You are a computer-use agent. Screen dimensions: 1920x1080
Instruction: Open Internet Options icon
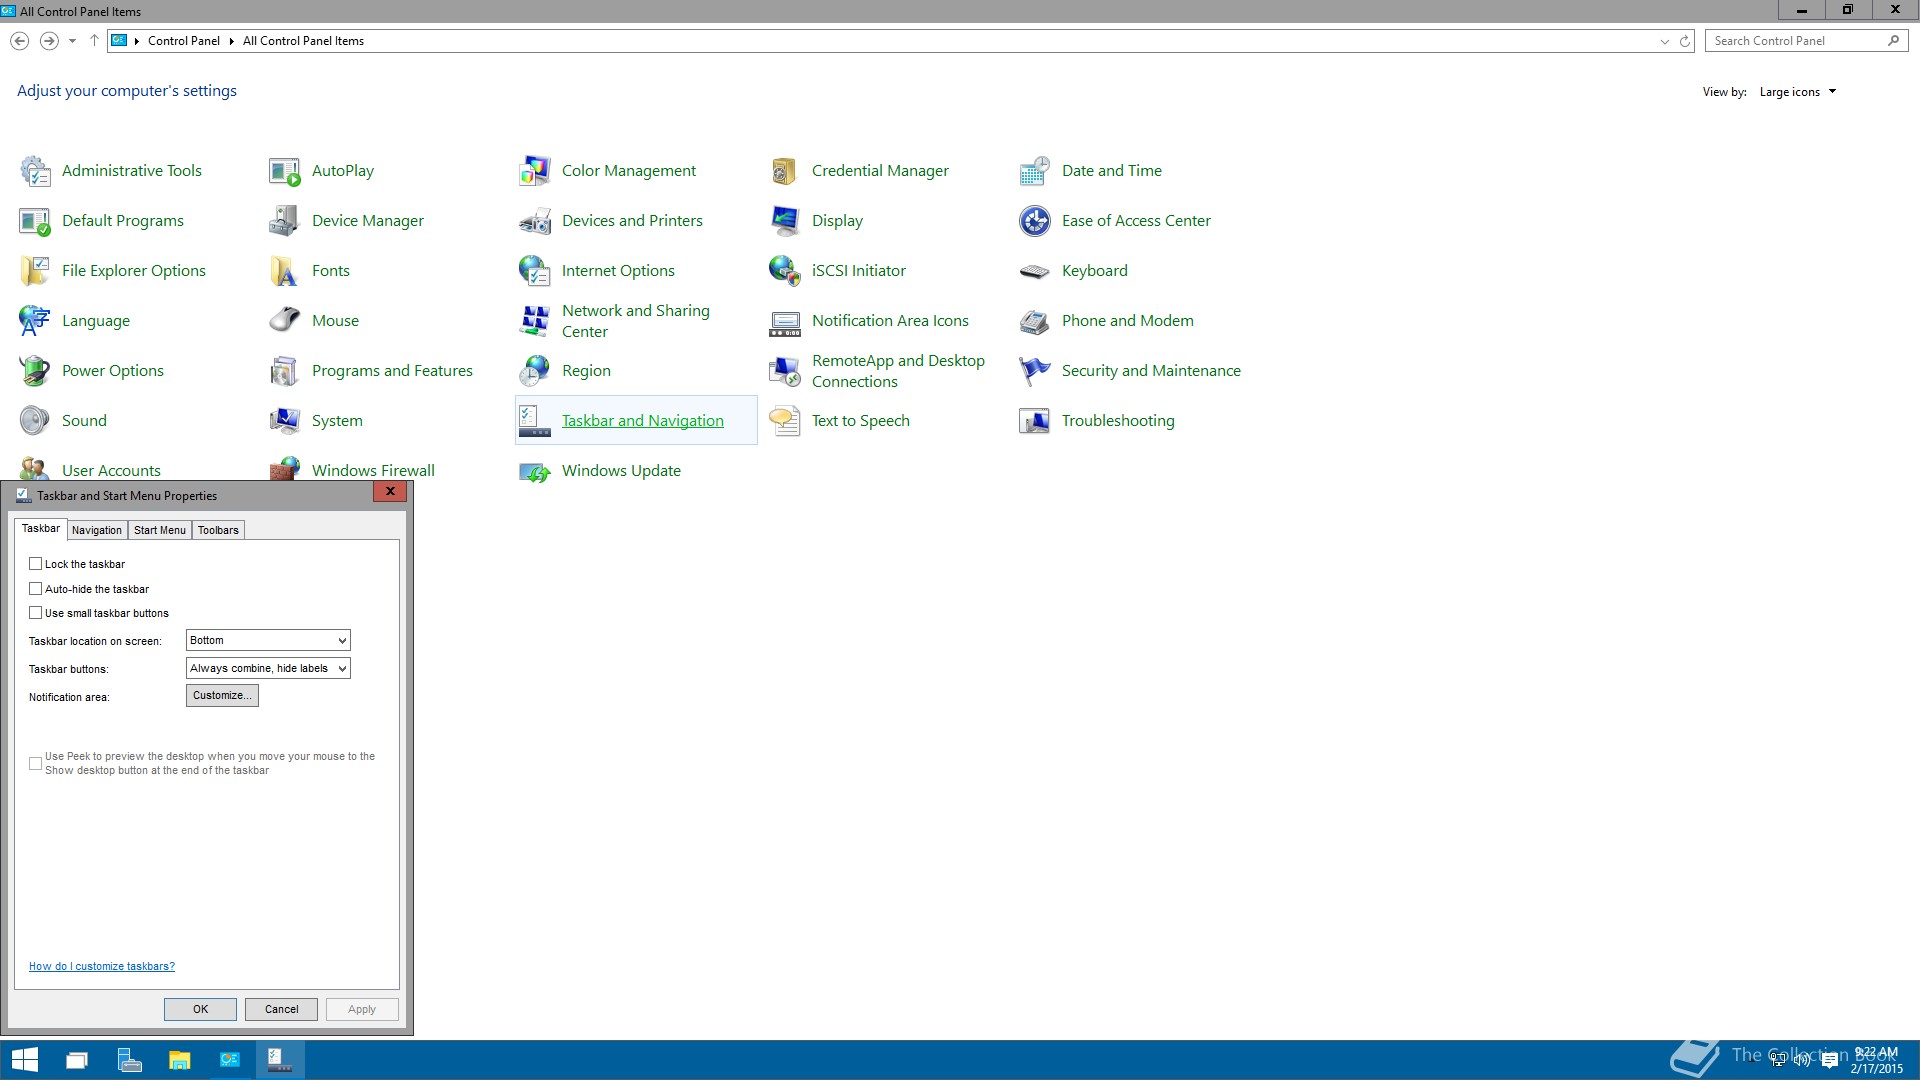(x=535, y=271)
